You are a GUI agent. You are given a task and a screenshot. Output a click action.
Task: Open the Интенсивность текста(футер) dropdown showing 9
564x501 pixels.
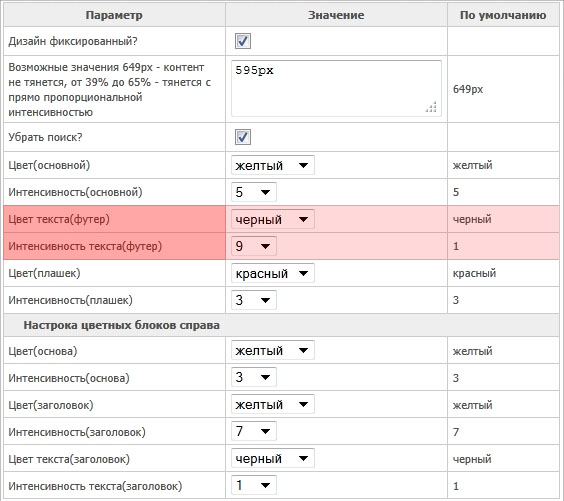[x=254, y=246]
